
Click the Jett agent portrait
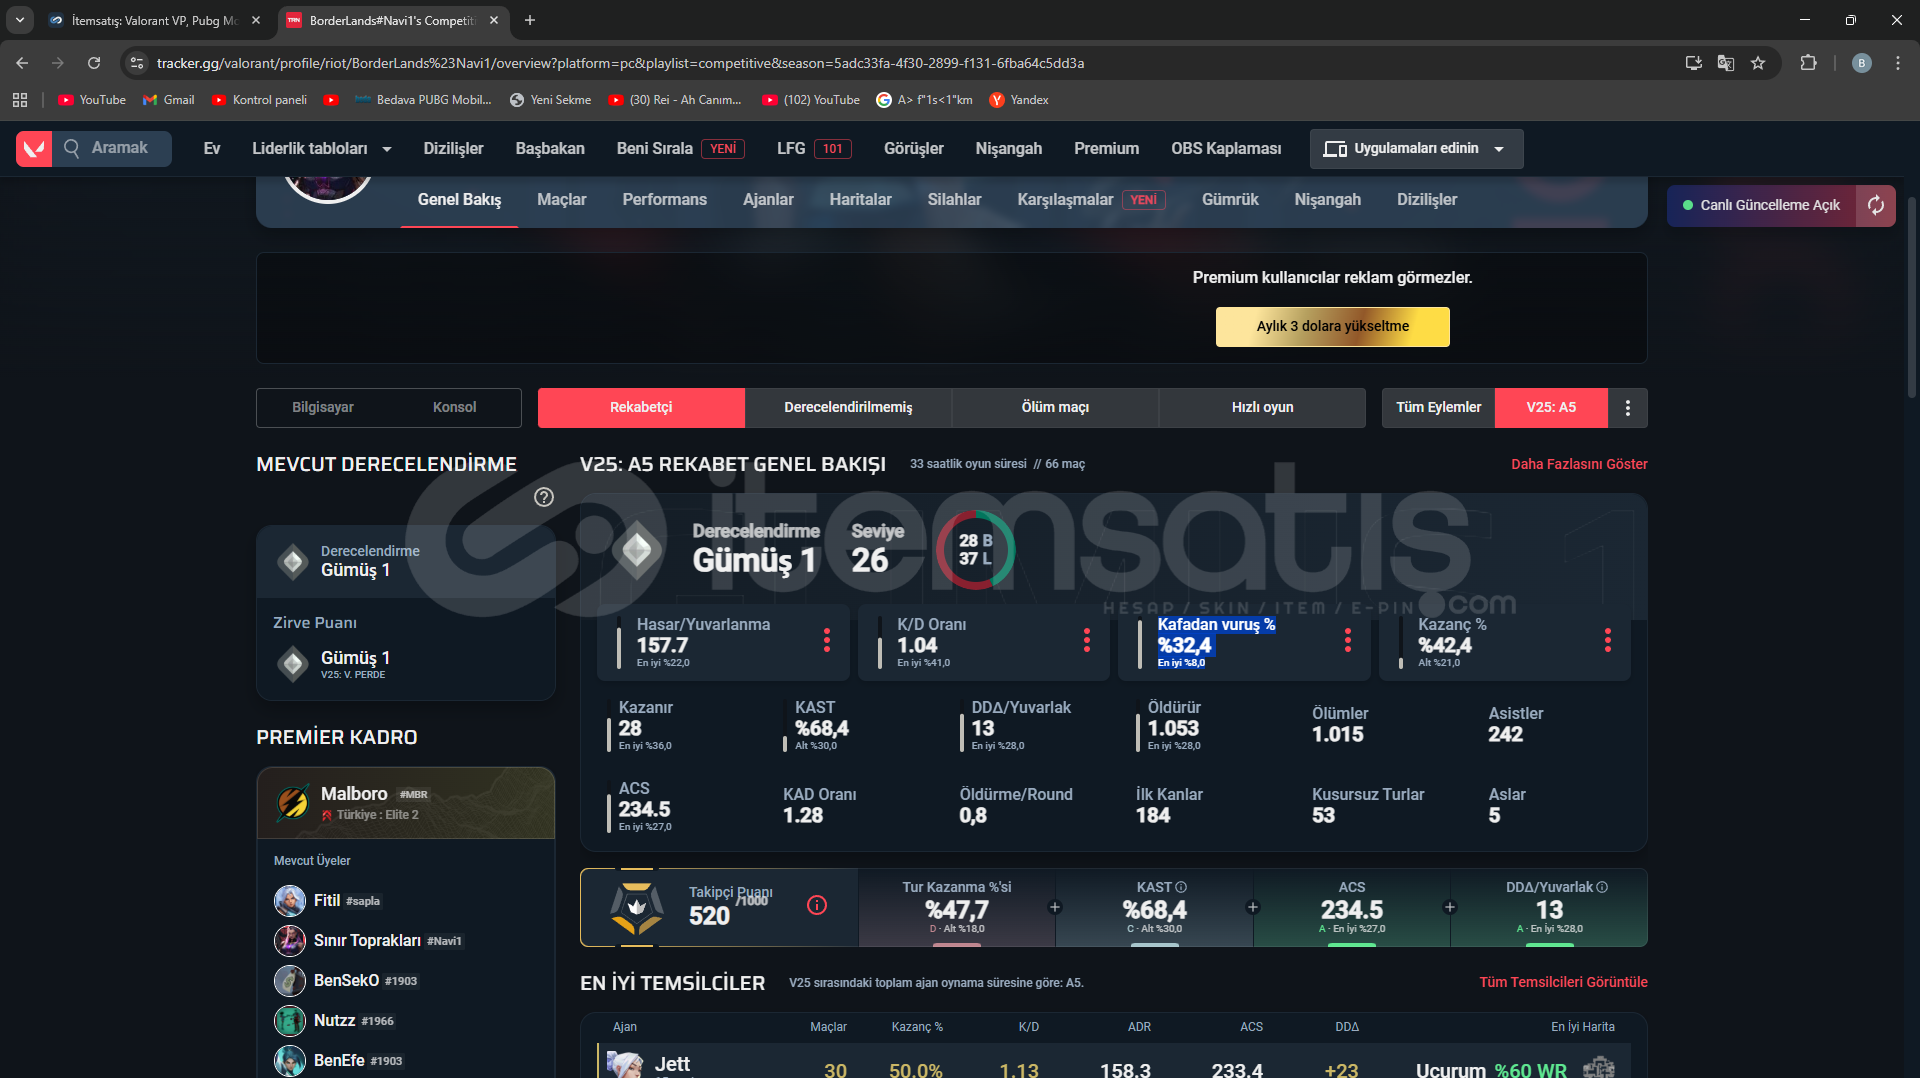625,1064
